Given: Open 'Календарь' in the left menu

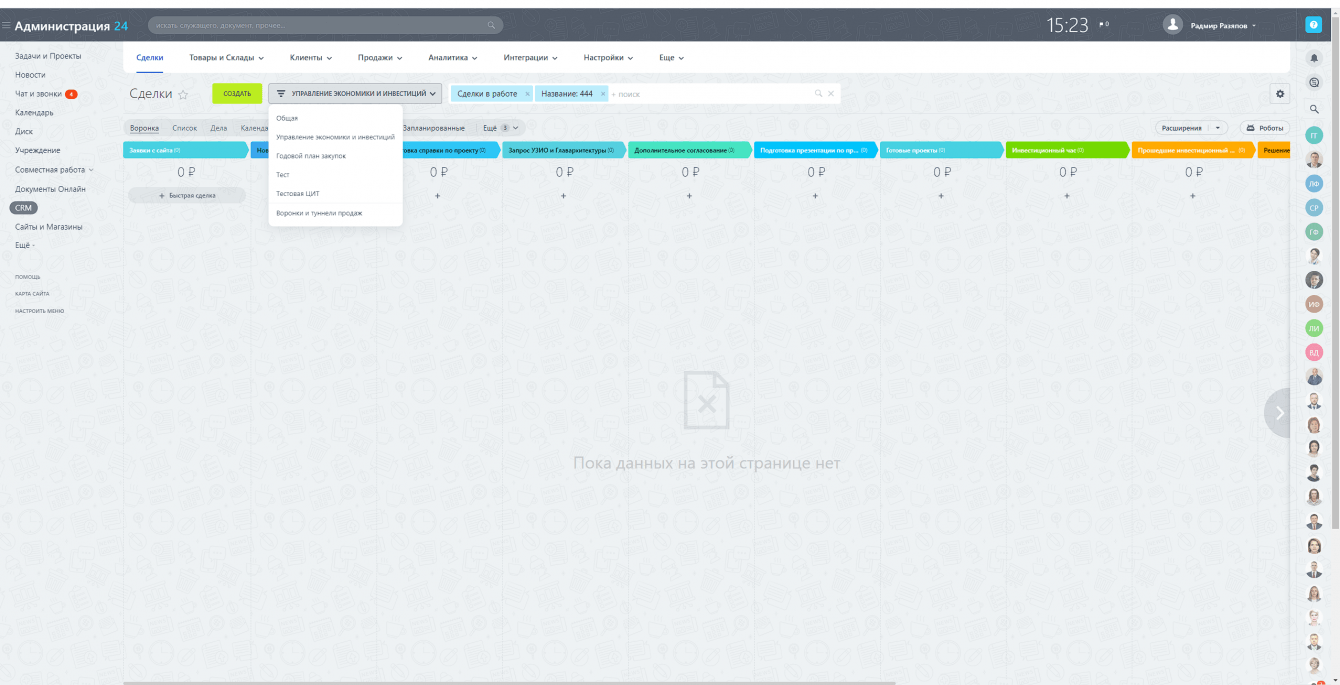Looking at the screenshot, I should click(x=34, y=113).
